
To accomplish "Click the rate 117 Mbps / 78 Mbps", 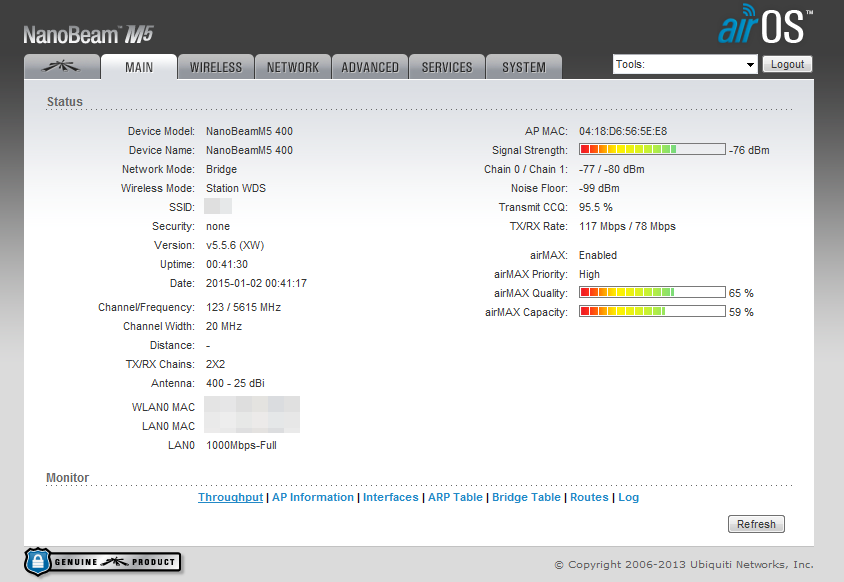I will (x=627, y=226).
